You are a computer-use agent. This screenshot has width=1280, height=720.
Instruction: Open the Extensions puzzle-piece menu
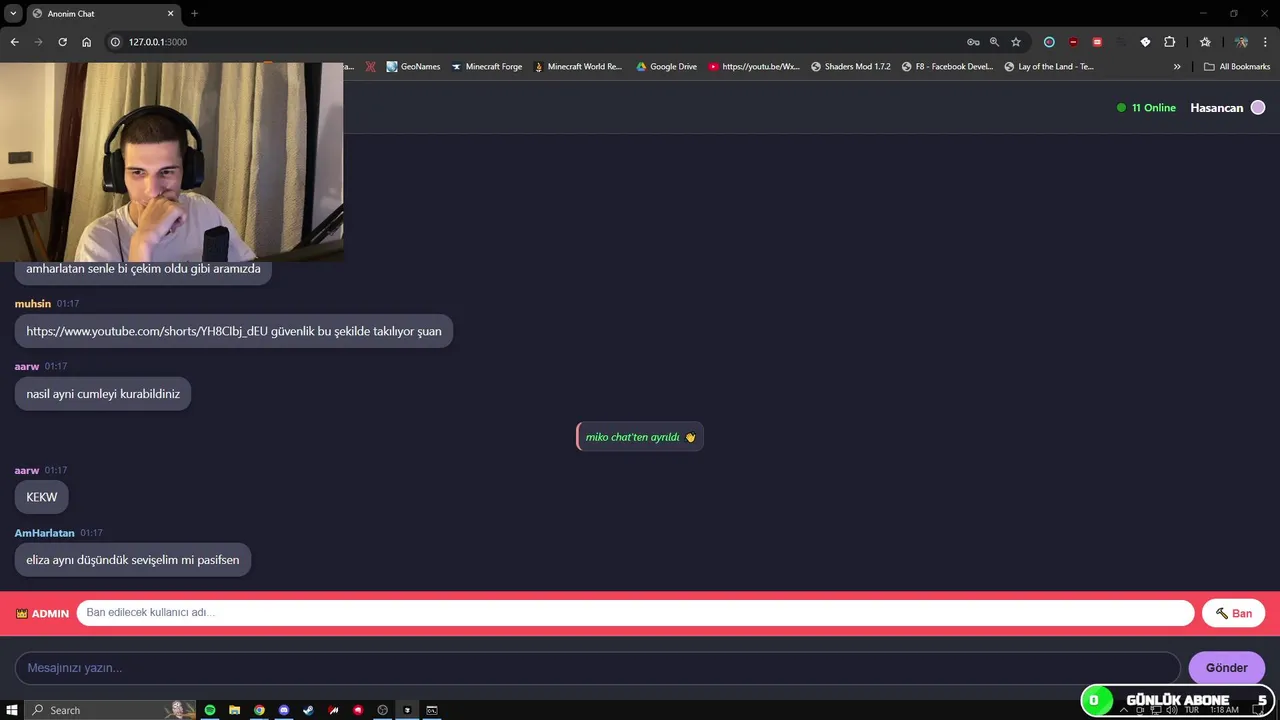[x=1169, y=42]
